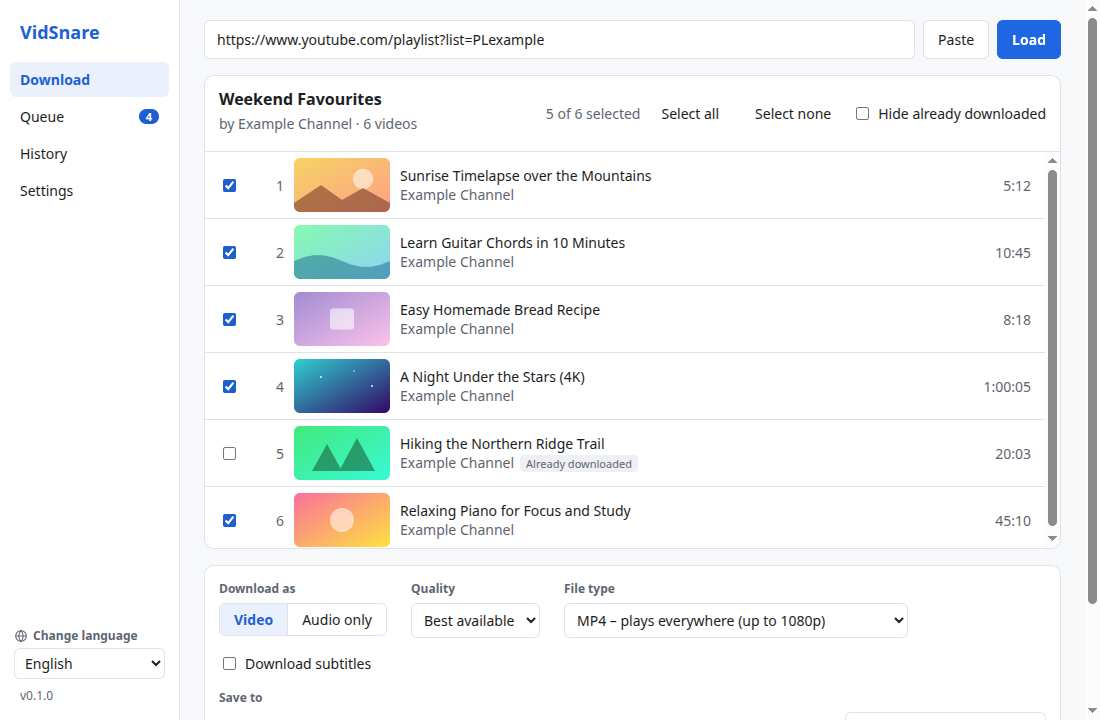Open the Queue section
Image resolution: width=1100 pixels, height=720 pixels.
coord(89,116)
